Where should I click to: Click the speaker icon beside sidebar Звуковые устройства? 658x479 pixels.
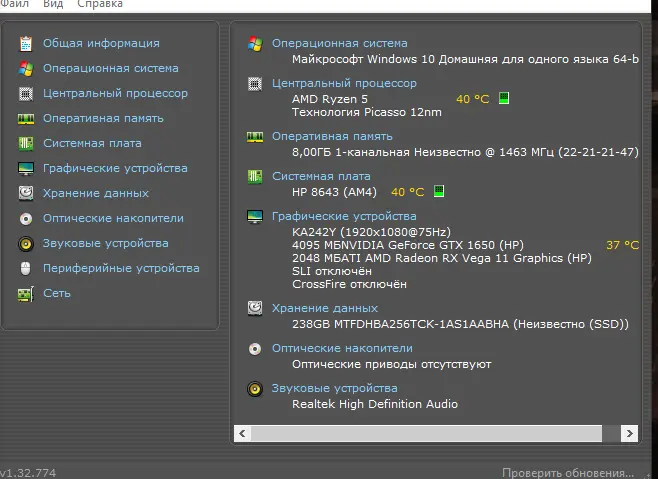pyautogui.click(x=26, y=244)
